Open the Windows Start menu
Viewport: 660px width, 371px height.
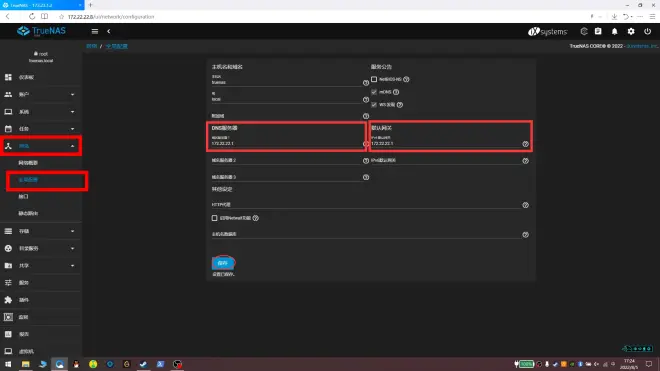tap(8, 364)
